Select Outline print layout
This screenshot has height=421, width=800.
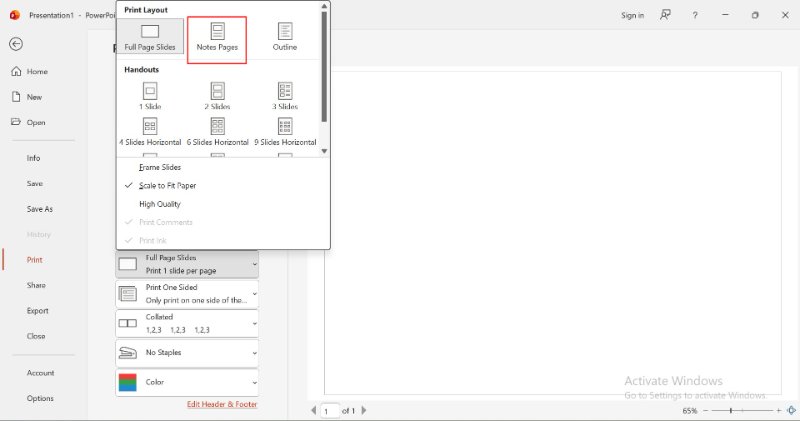(285, 37)
